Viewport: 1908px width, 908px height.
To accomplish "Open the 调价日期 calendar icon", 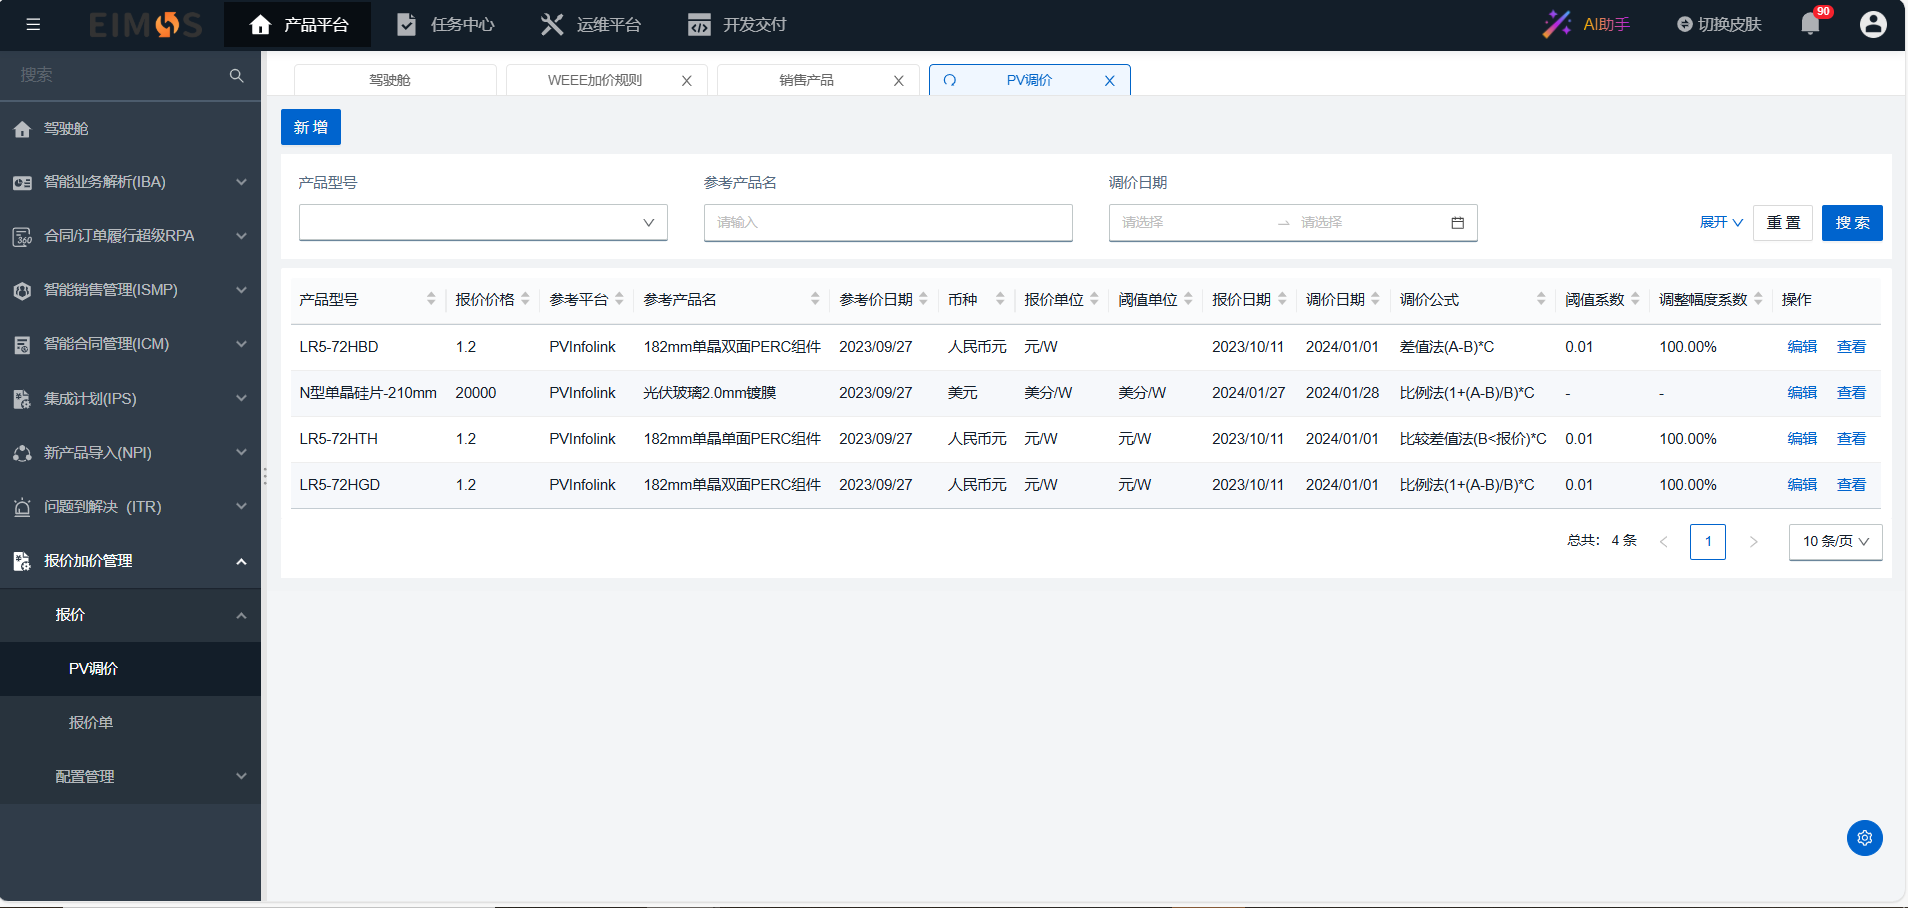I will [1458, 222].
